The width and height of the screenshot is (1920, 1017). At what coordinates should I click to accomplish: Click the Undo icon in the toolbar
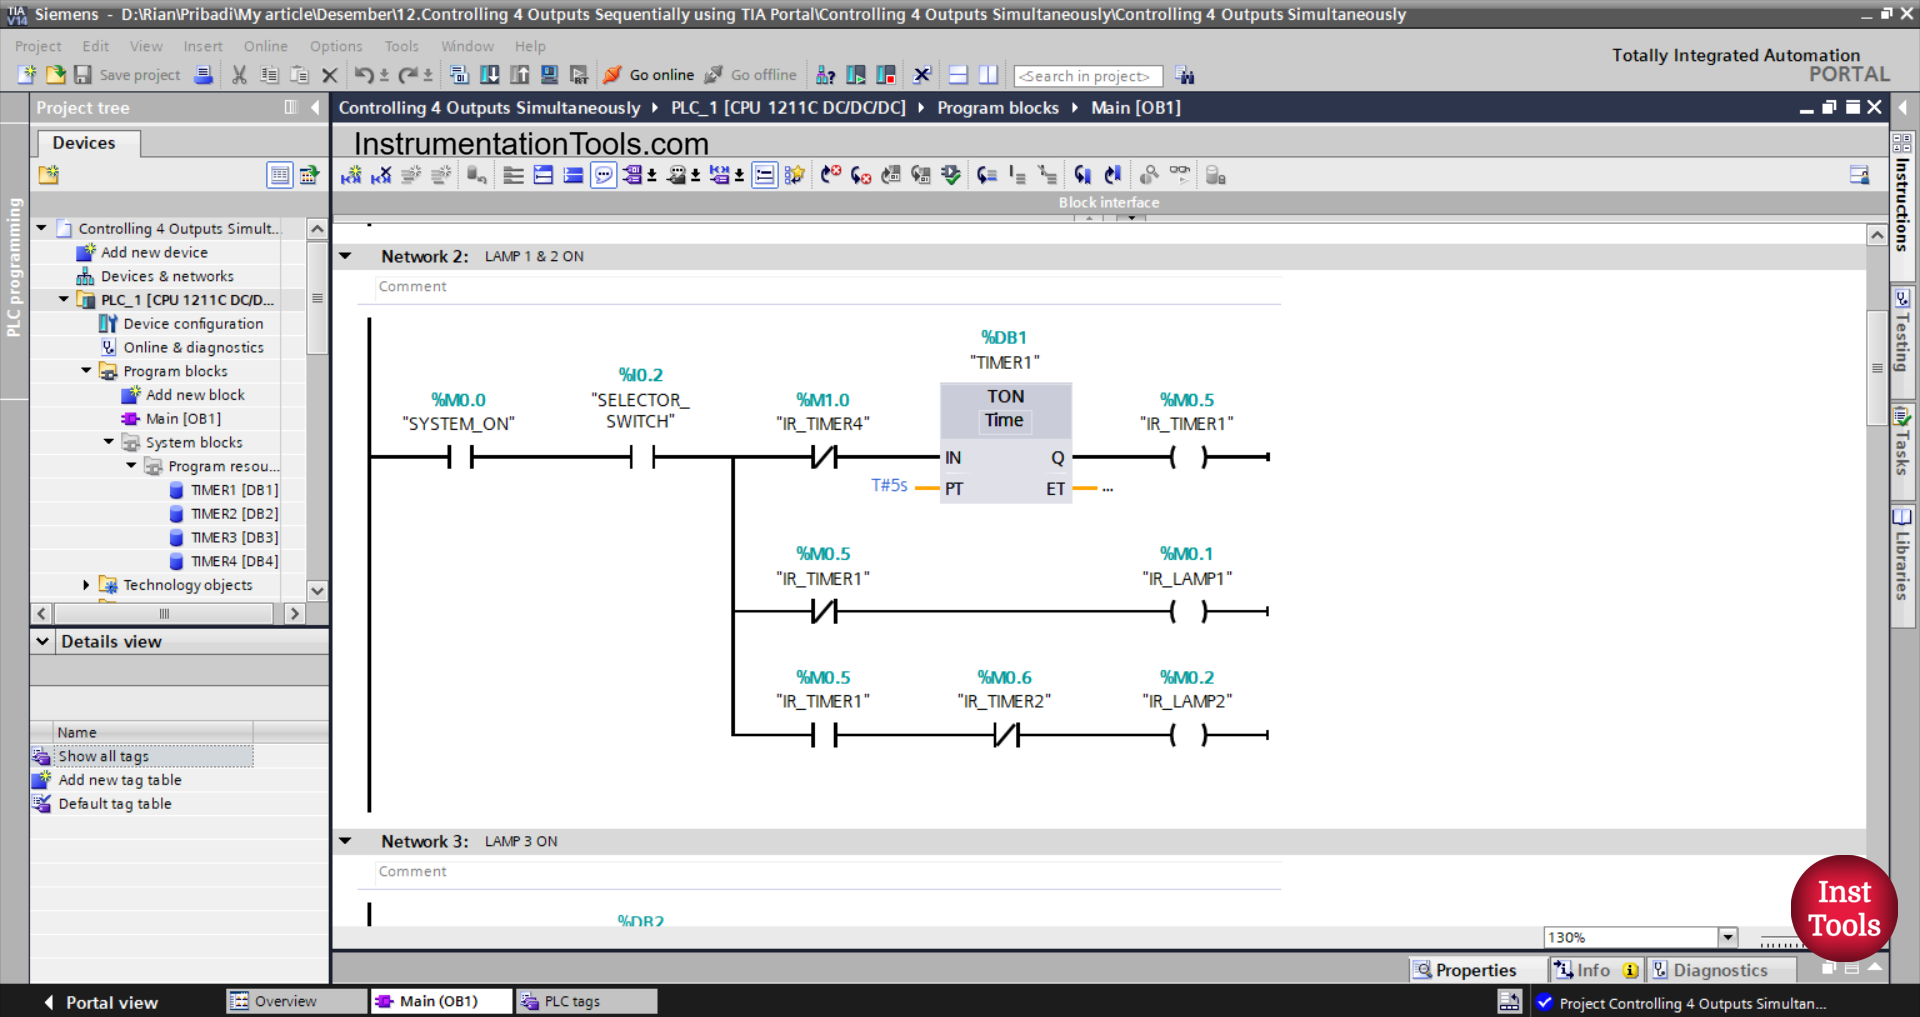(365, 74)
